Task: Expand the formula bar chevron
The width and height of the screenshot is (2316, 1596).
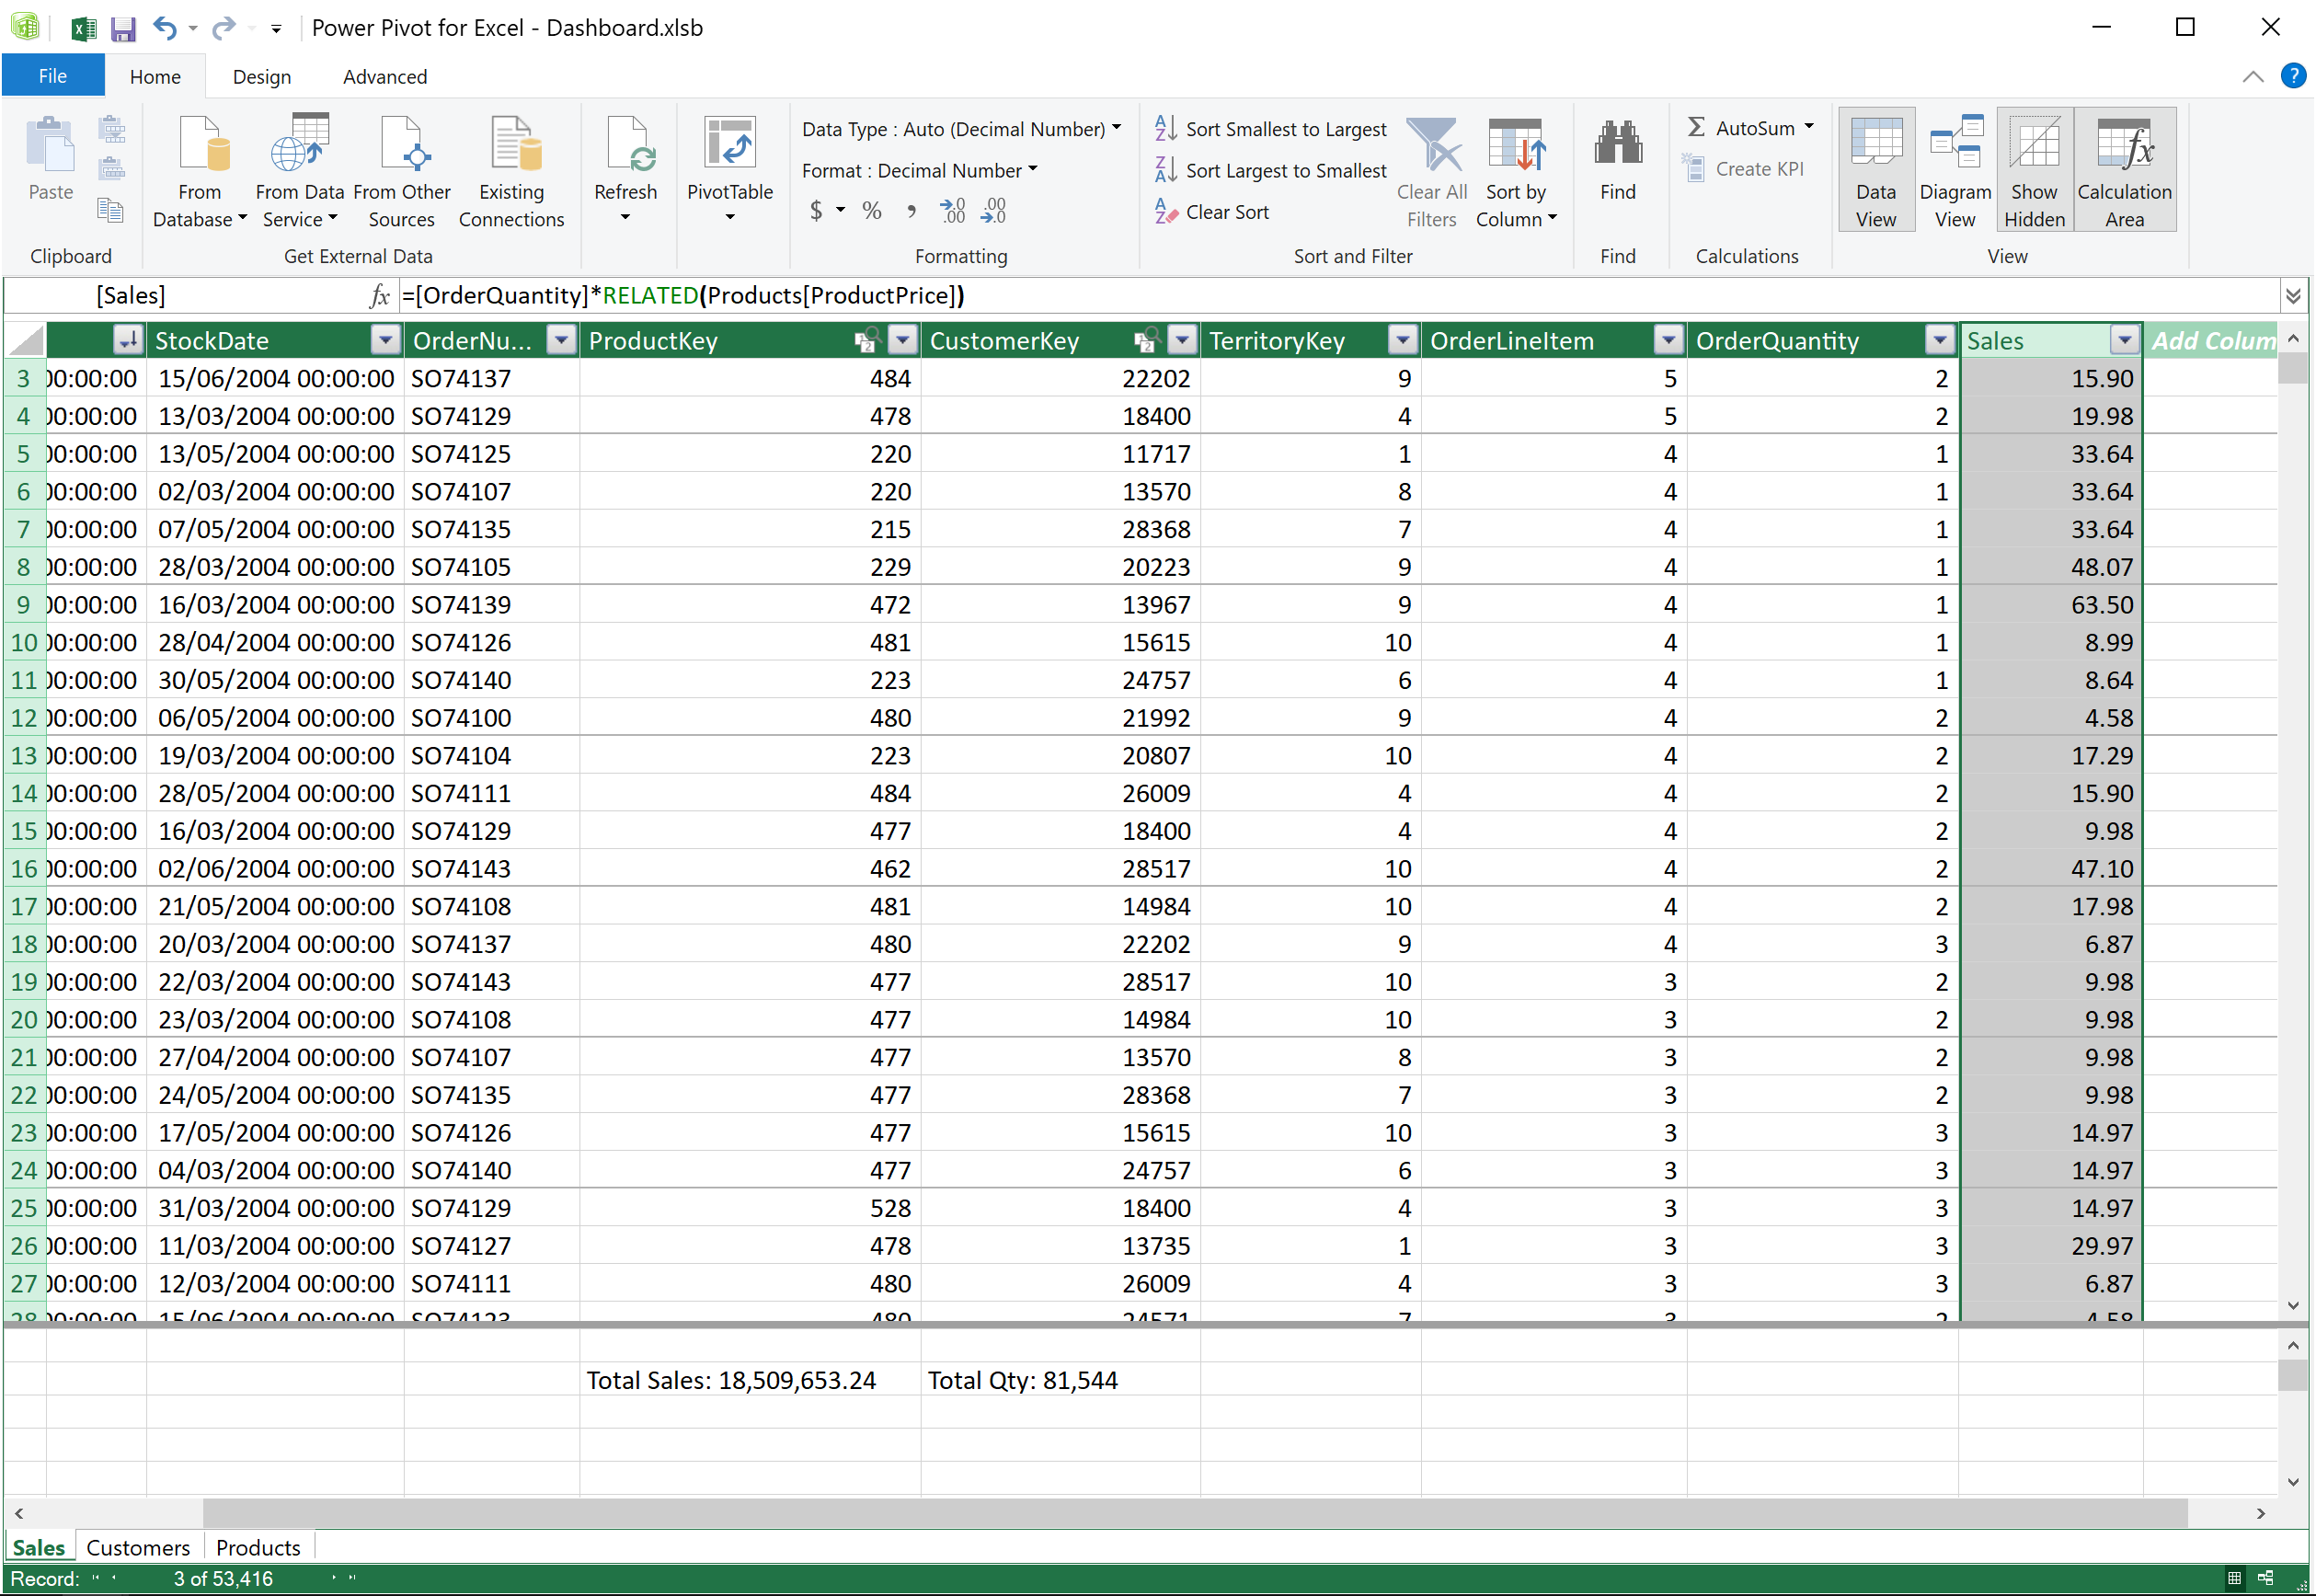Action: pyautogui.click(x=2293, y=295)
